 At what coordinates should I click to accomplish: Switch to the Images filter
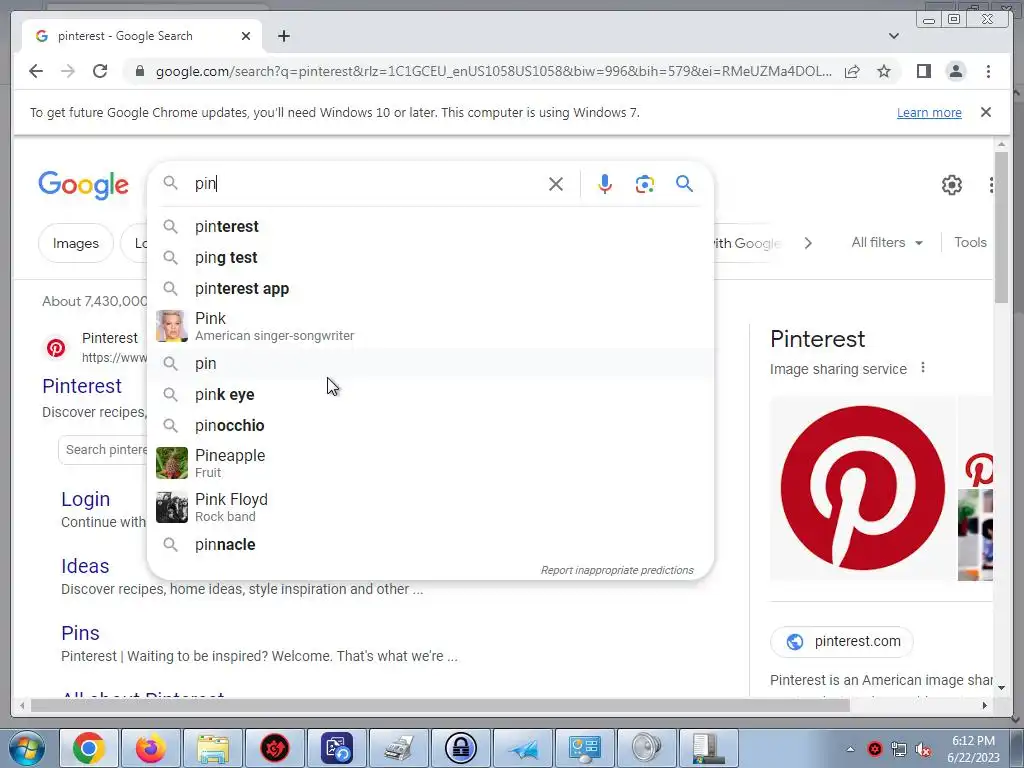click(x=76, y=244)
